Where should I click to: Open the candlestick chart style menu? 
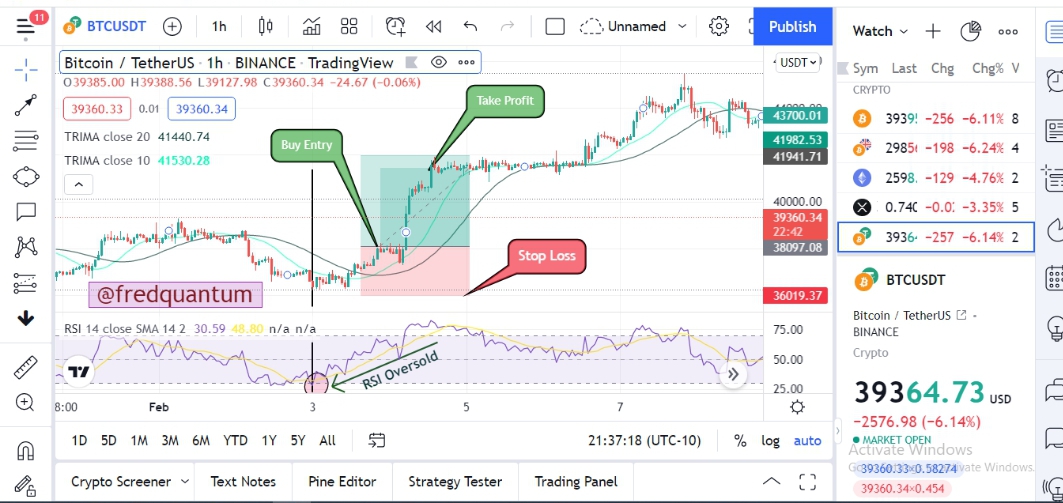click(265, 26)
